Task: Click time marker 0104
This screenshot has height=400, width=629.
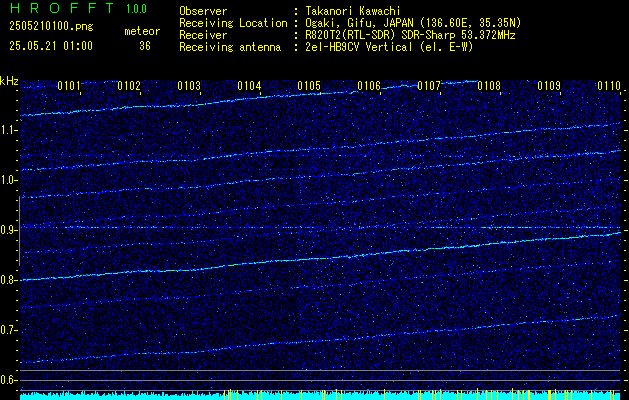Action: pyautogui.click(x=249, y=85)
